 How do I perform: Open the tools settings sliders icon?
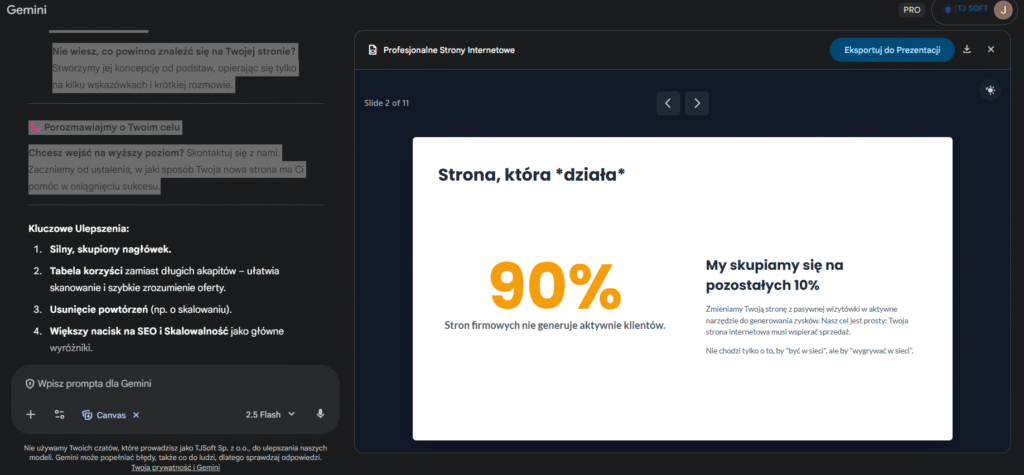coord(59,414)
